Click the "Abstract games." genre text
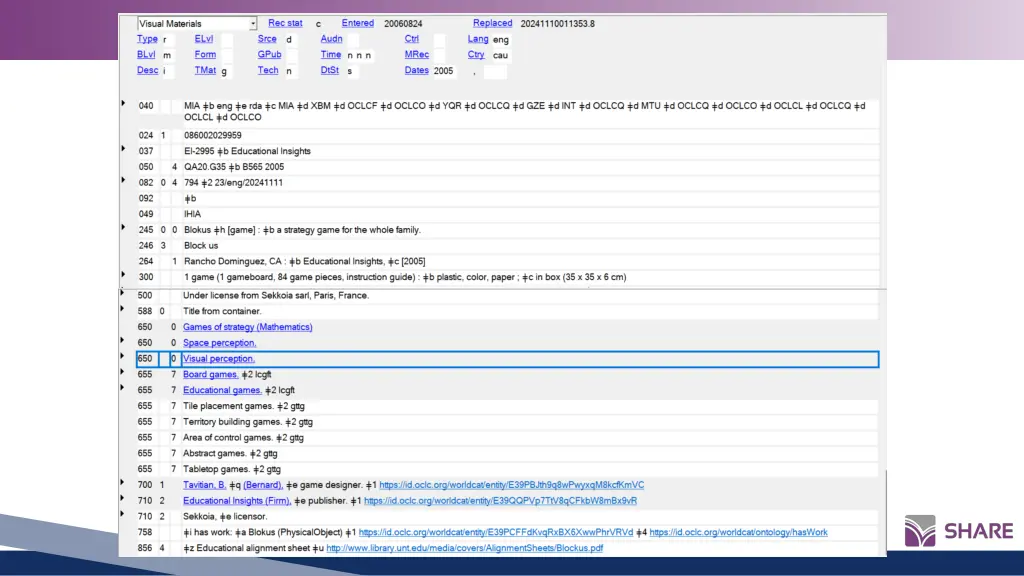Screen dimensions: 1024x576 [215, 453]
